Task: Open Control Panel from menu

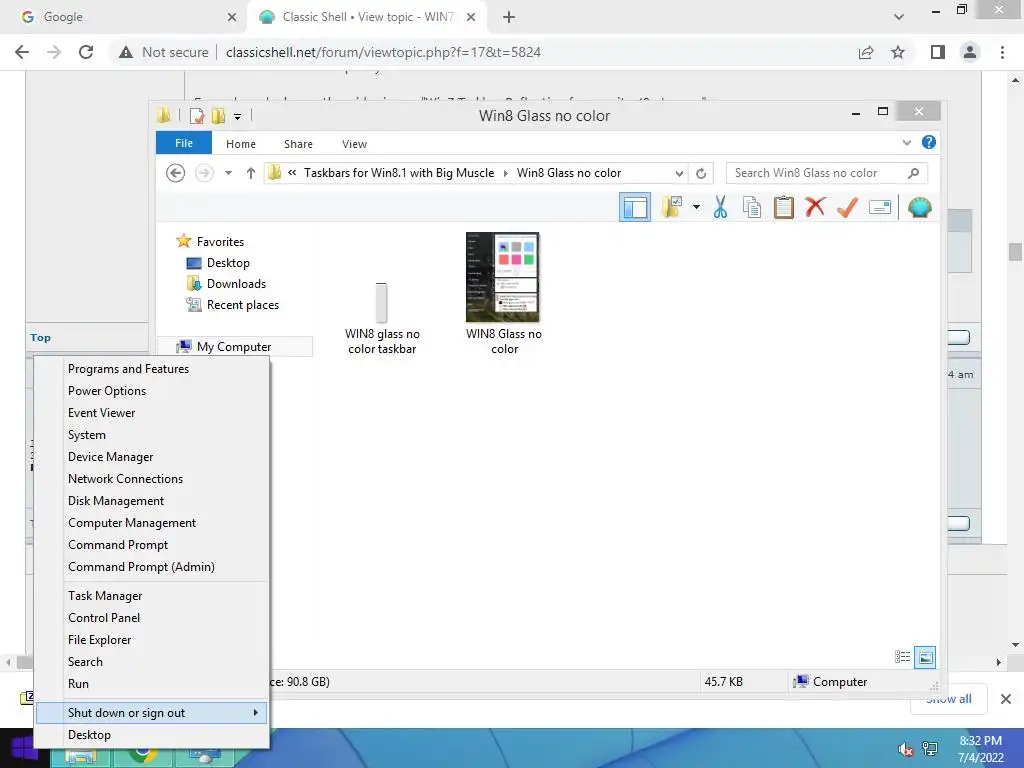Action: tap(152, 618)
